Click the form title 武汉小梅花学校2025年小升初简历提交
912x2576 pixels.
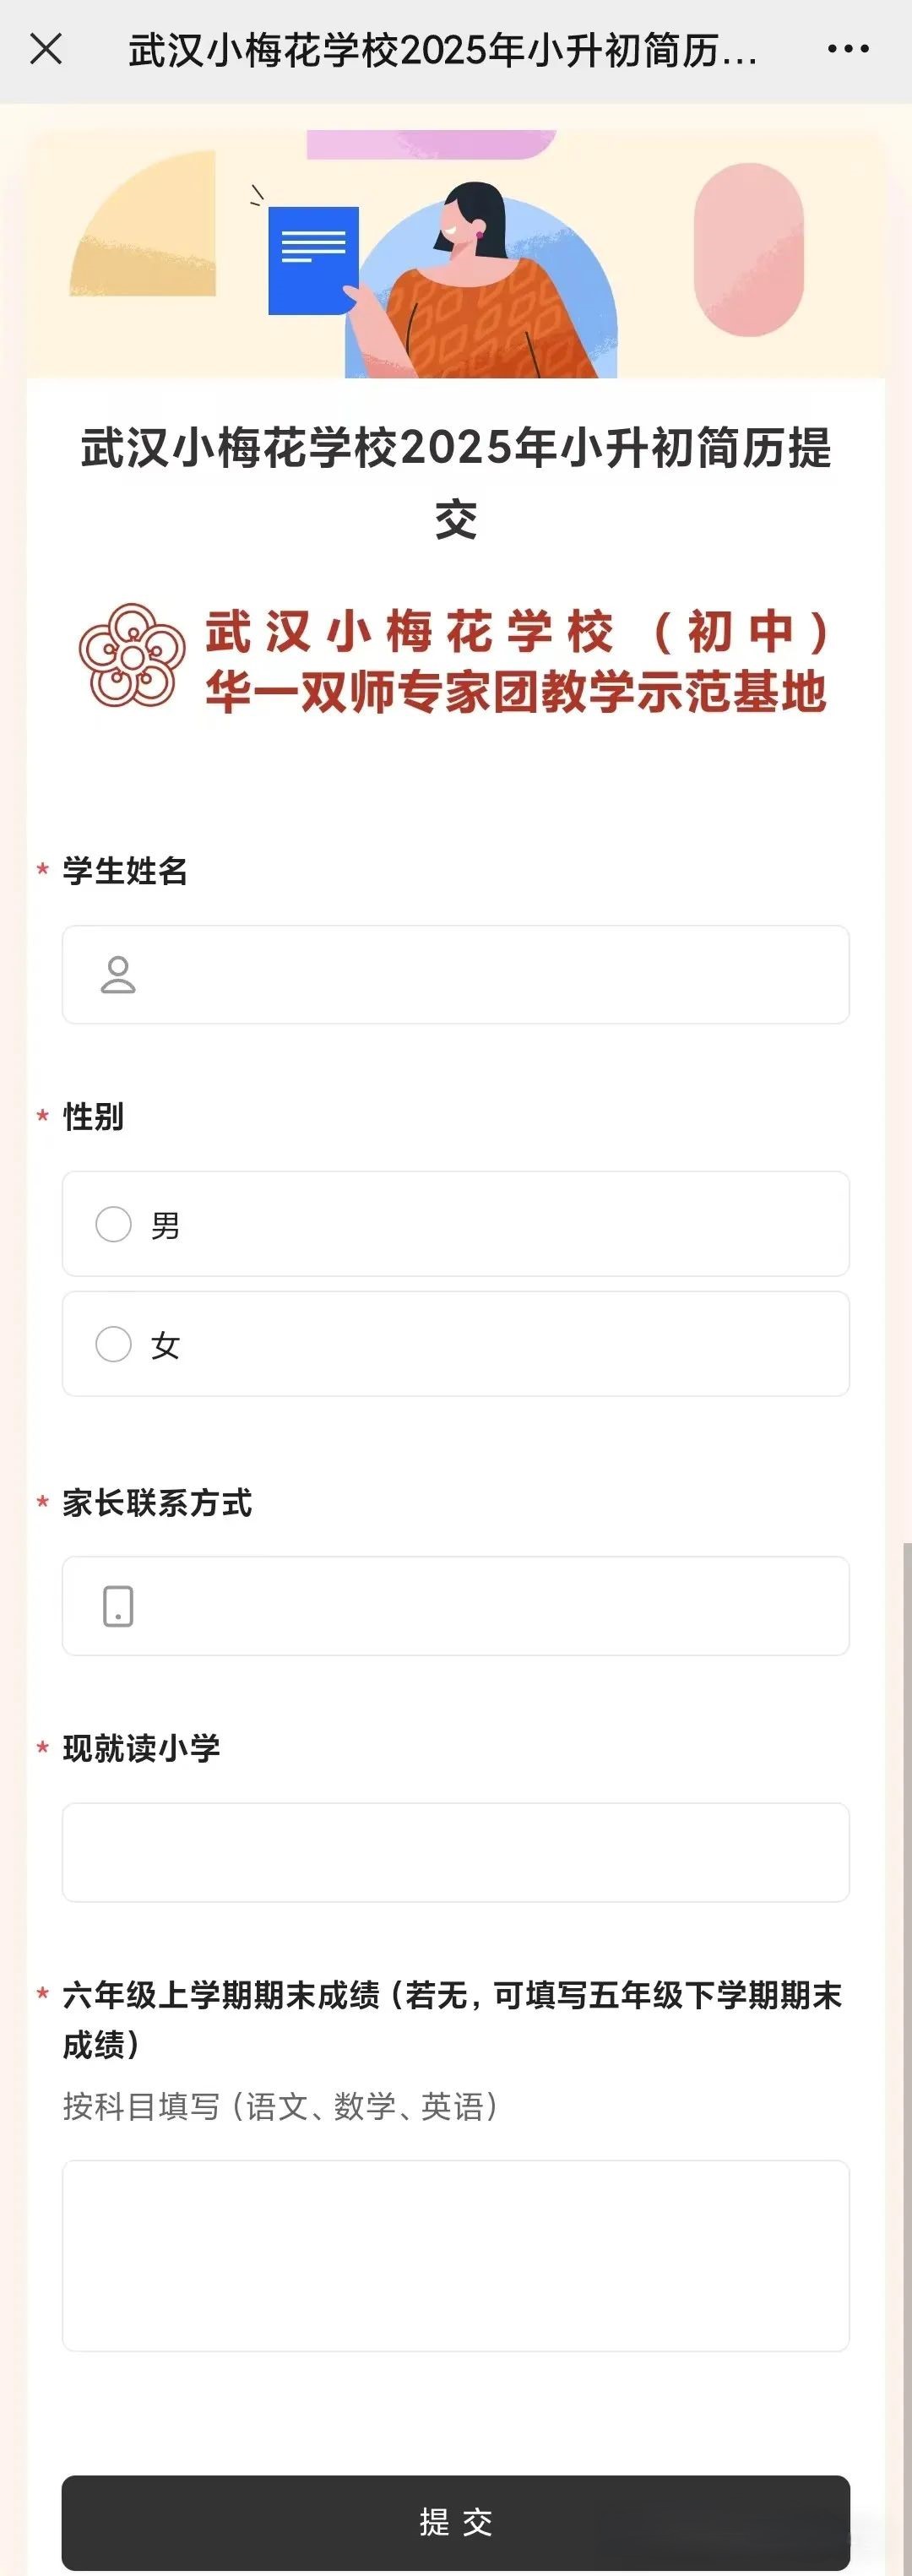click(456, 483)
